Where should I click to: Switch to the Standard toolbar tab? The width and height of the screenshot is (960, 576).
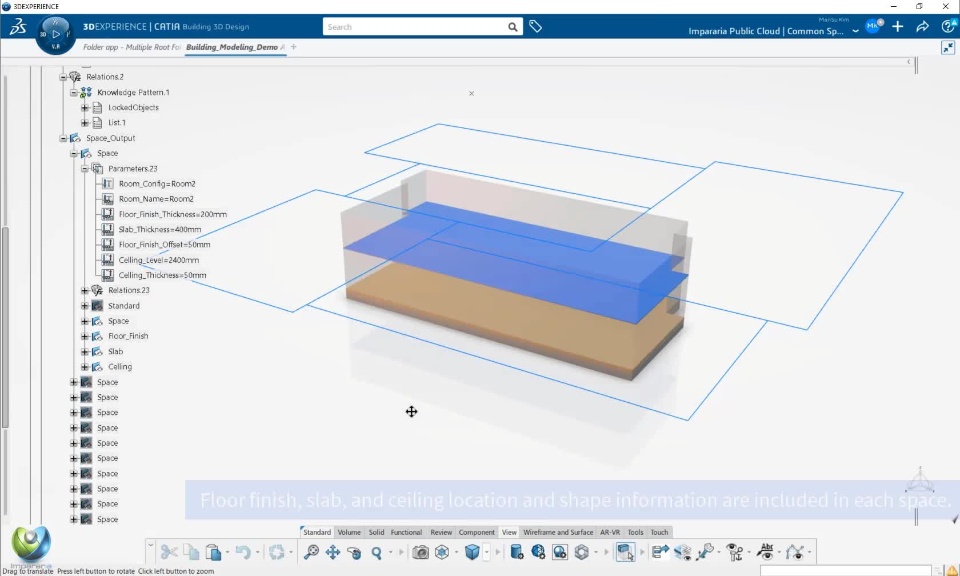point(317,533)
